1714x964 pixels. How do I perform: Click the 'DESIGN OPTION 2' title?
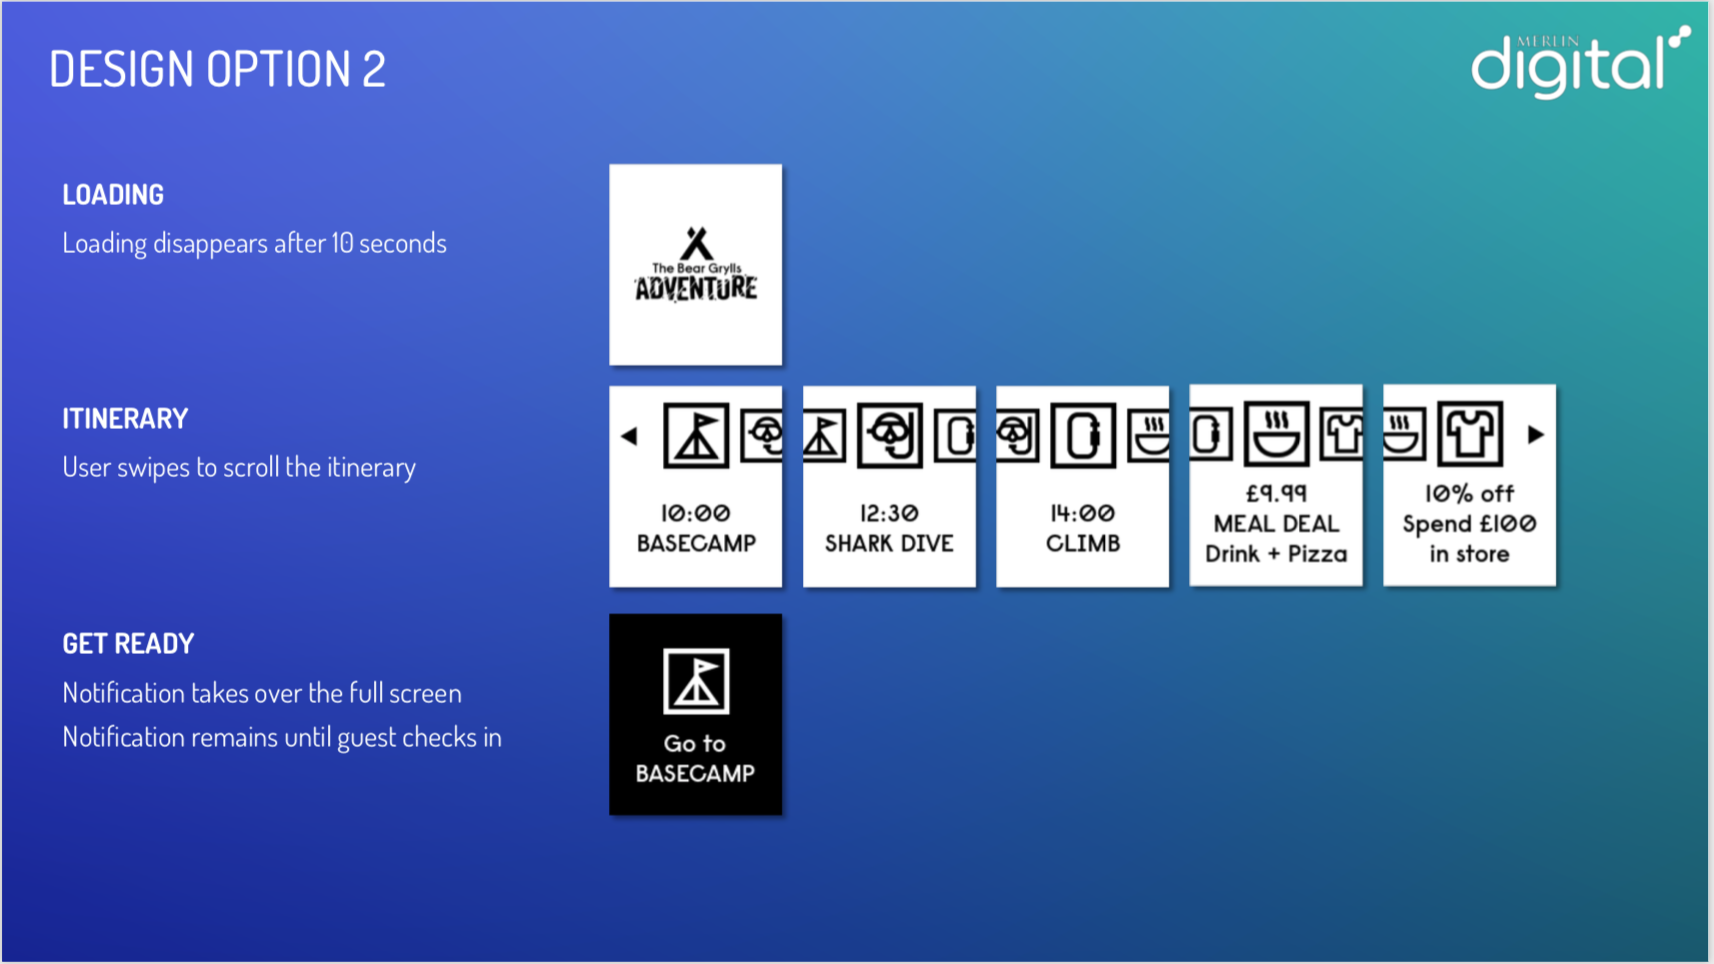217,69
